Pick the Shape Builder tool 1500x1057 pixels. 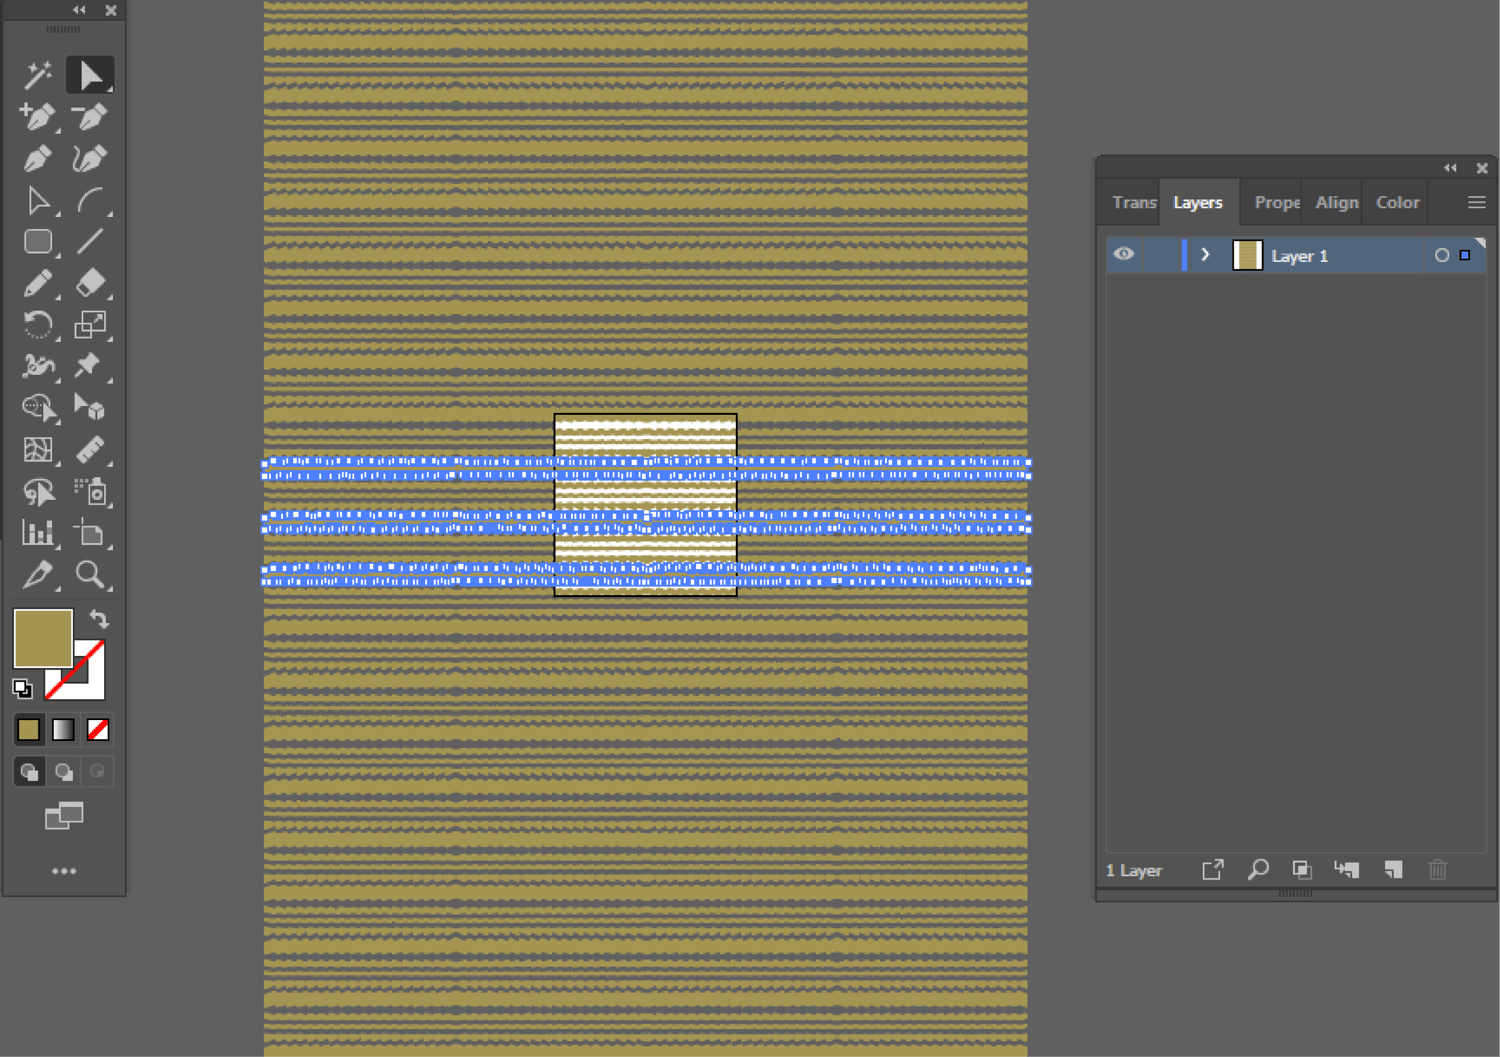38,408
